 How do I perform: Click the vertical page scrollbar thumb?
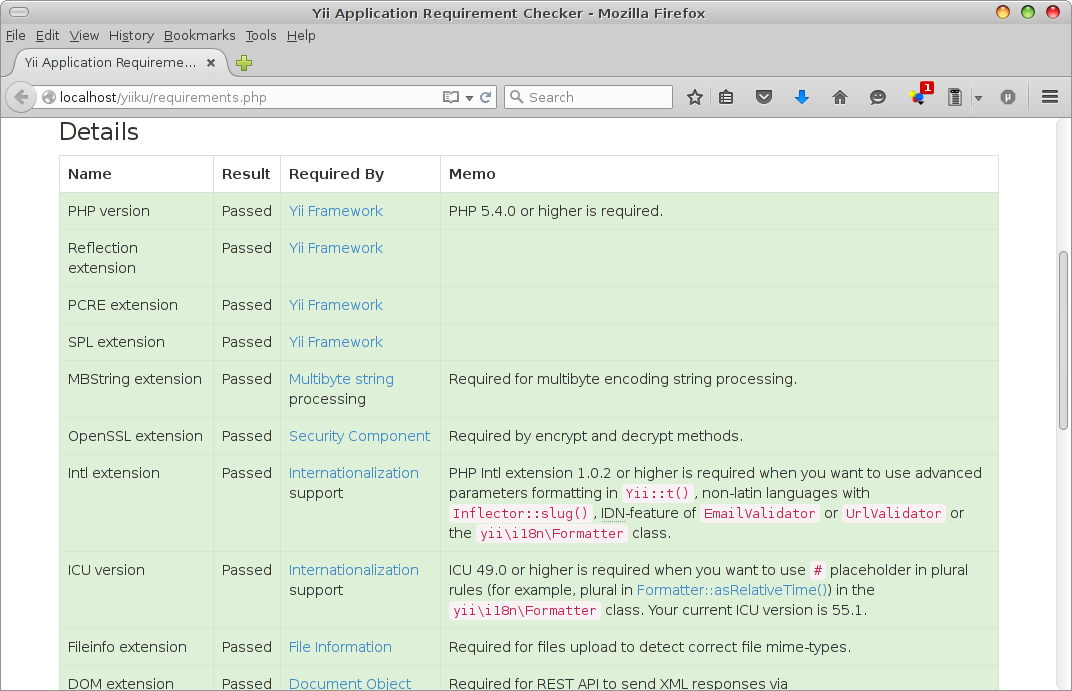(x=1062, y=340)
